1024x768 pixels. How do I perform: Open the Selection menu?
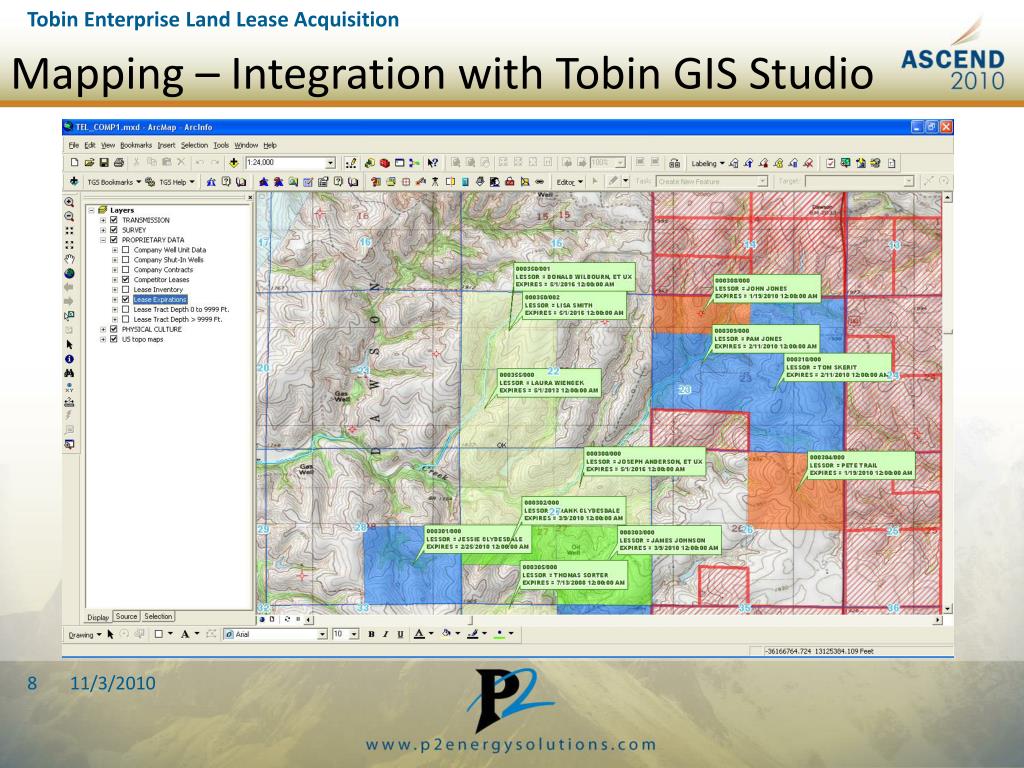[x=195, y=145]
